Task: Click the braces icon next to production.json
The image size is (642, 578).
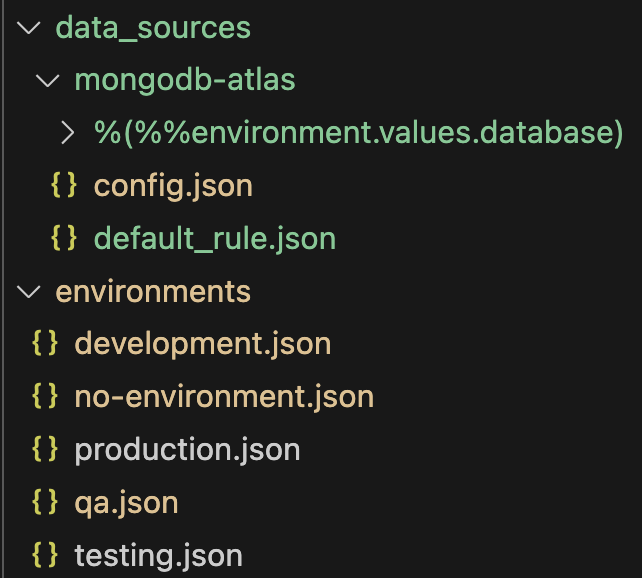Action: pos(45,449)
